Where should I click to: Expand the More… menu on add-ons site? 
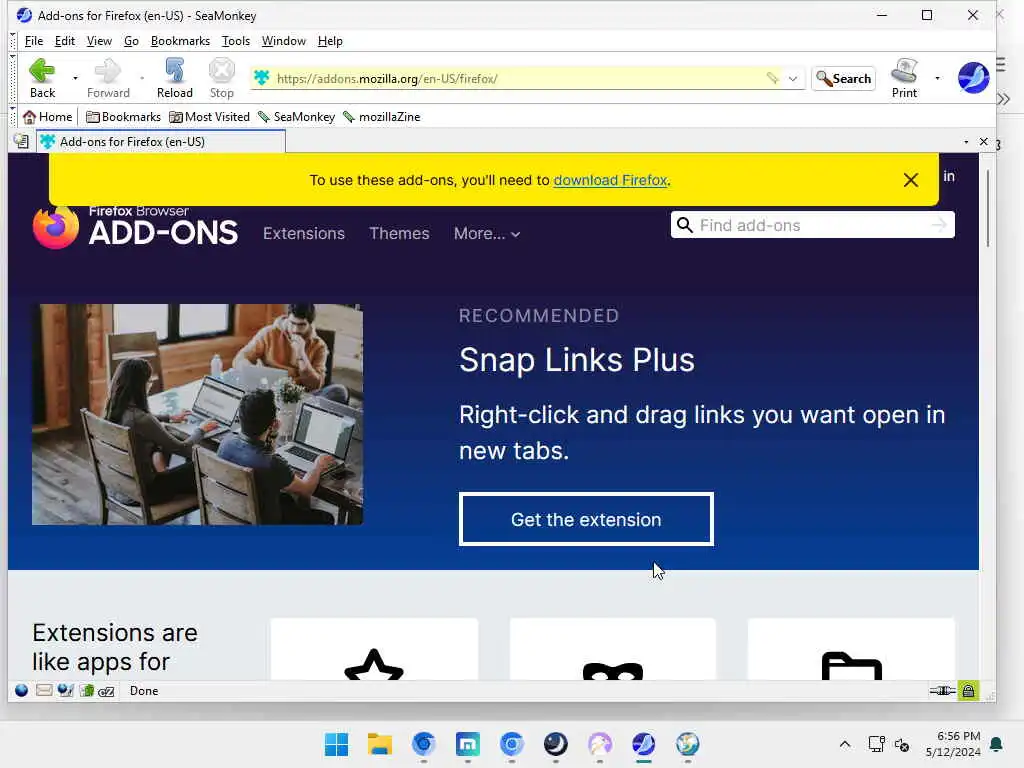(487, 233)
